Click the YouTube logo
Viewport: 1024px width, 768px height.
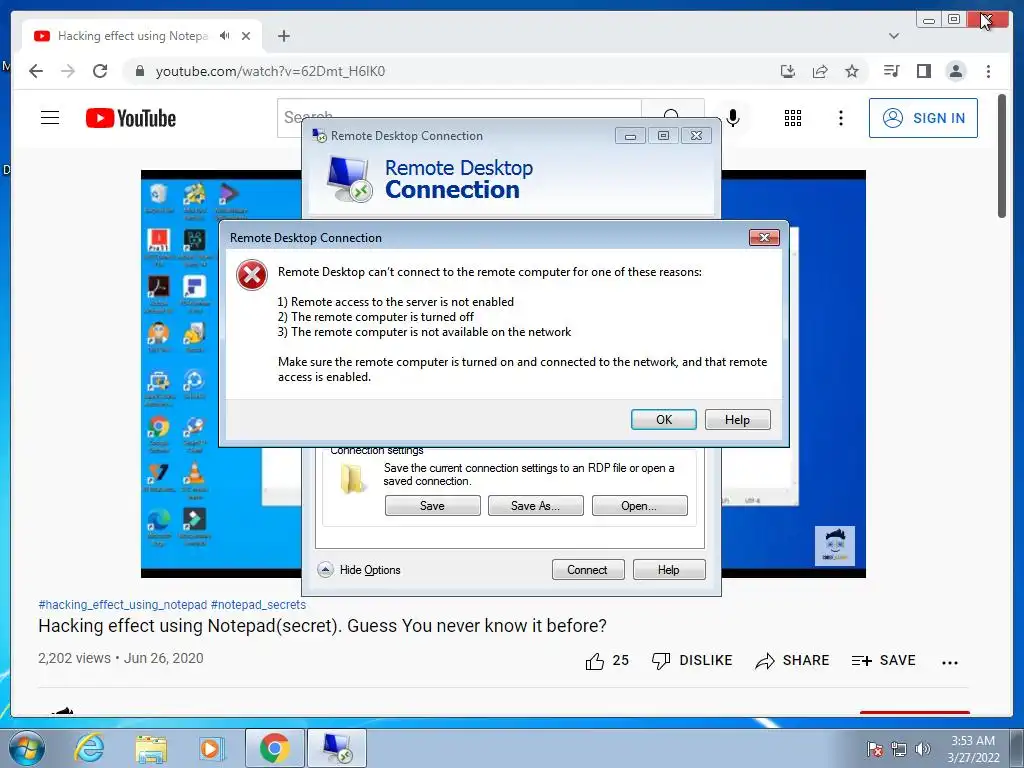coord(131,118)
